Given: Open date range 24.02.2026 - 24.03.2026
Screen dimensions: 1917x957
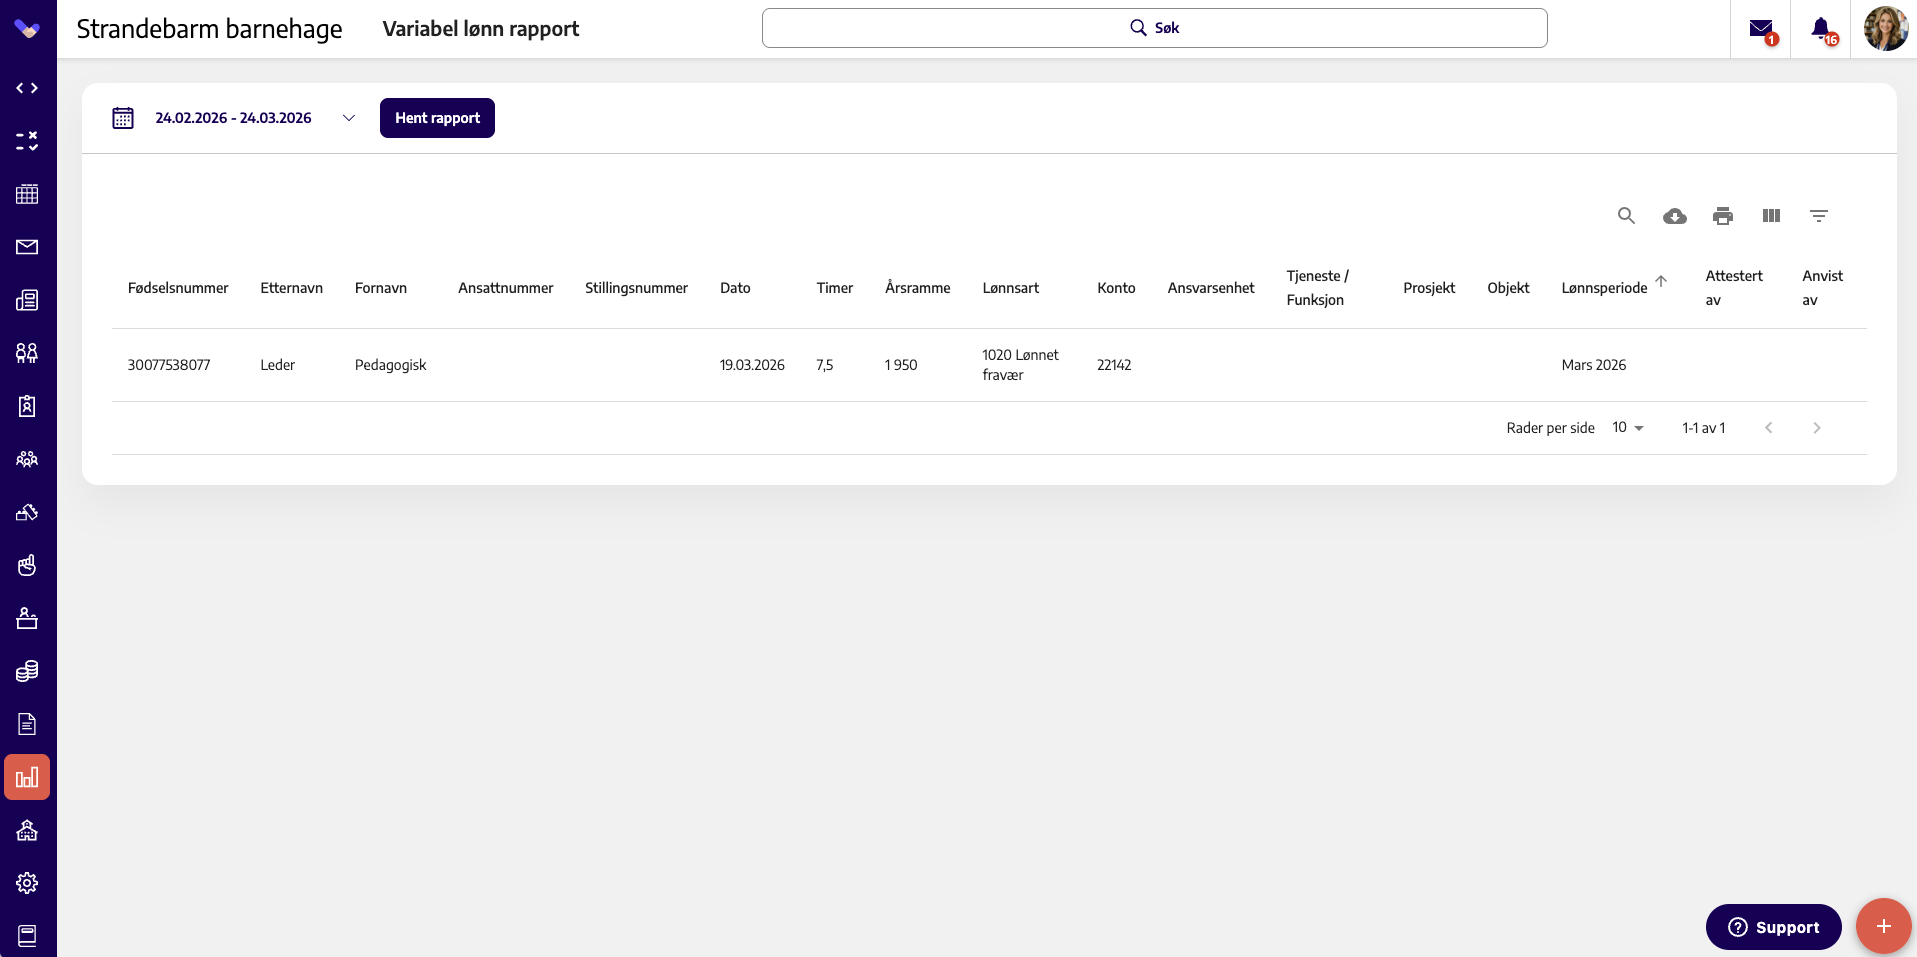Looking at the screenshot, I should point(233,118).
